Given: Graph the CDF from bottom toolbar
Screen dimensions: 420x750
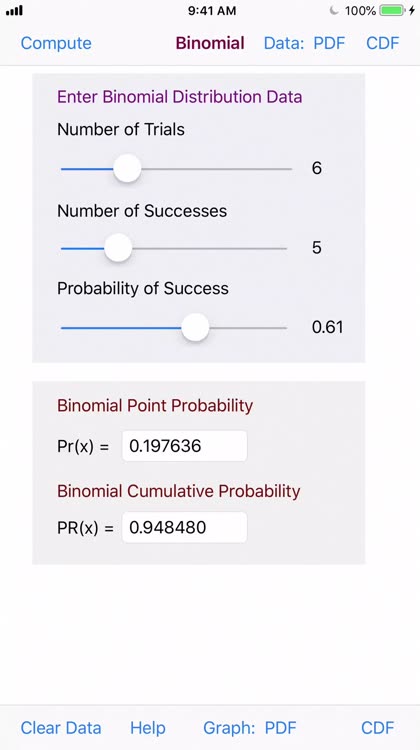Looking at the screenshot, I should [378, 728].
